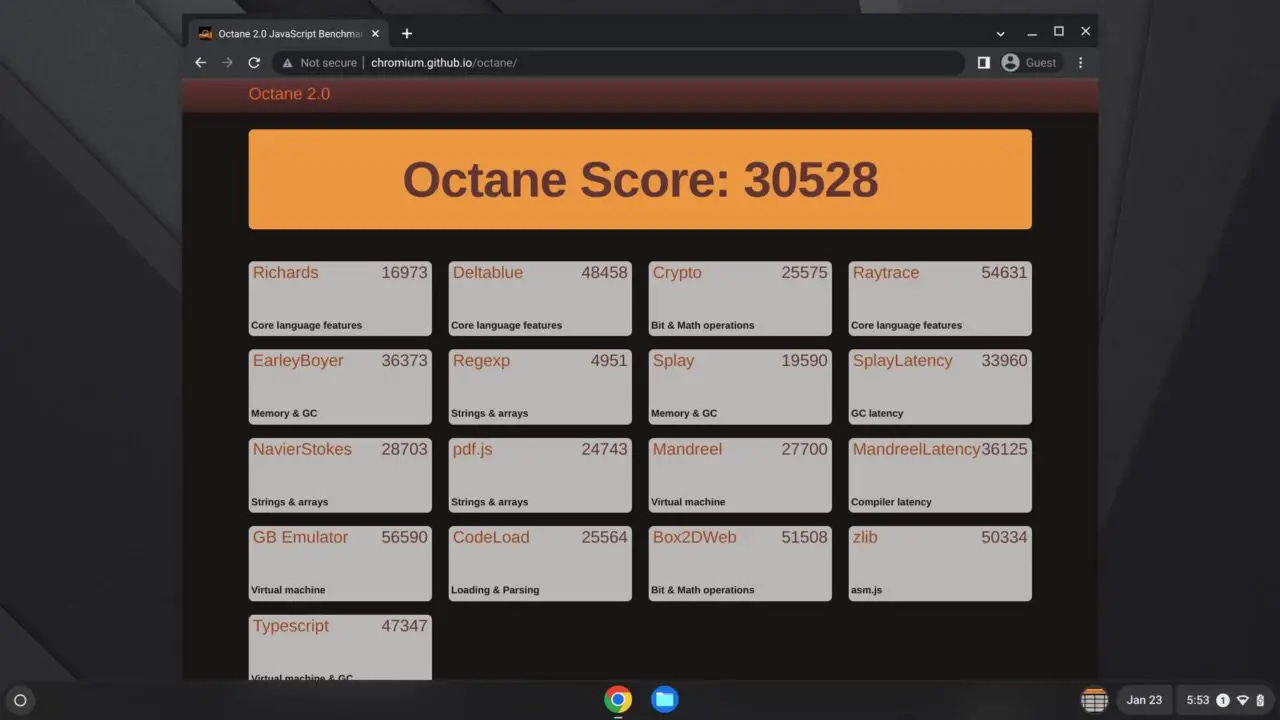Click the chromium.github.io/octane address bar
This screenshot has width=1280, height=720.
click(x=617, y=62)
